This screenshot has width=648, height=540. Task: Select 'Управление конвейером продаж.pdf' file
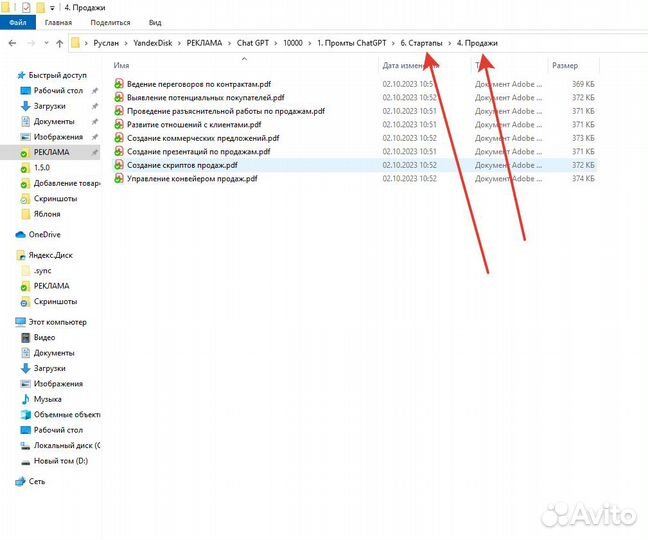pos(191,178)
